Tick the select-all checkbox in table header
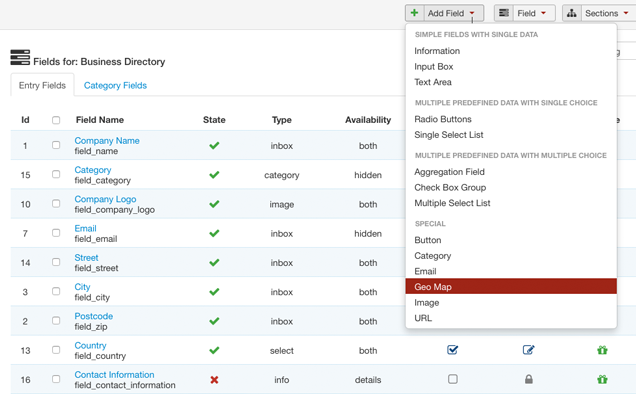 (x=56, y=120)
